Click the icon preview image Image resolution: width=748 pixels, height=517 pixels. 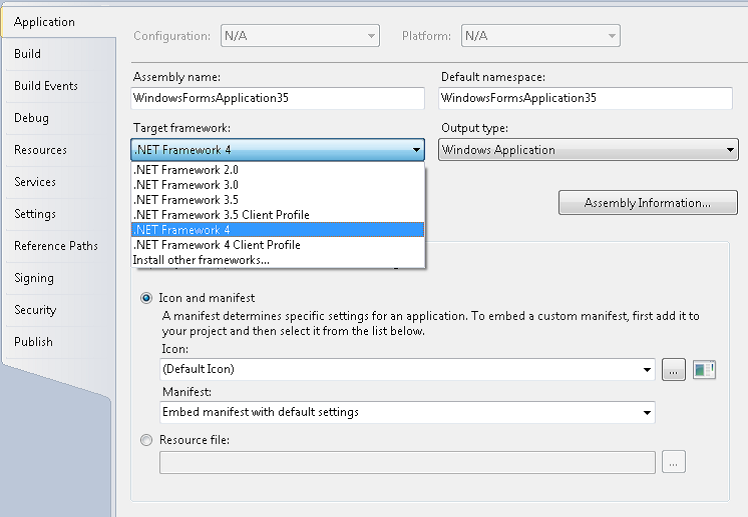coord(704,370)
